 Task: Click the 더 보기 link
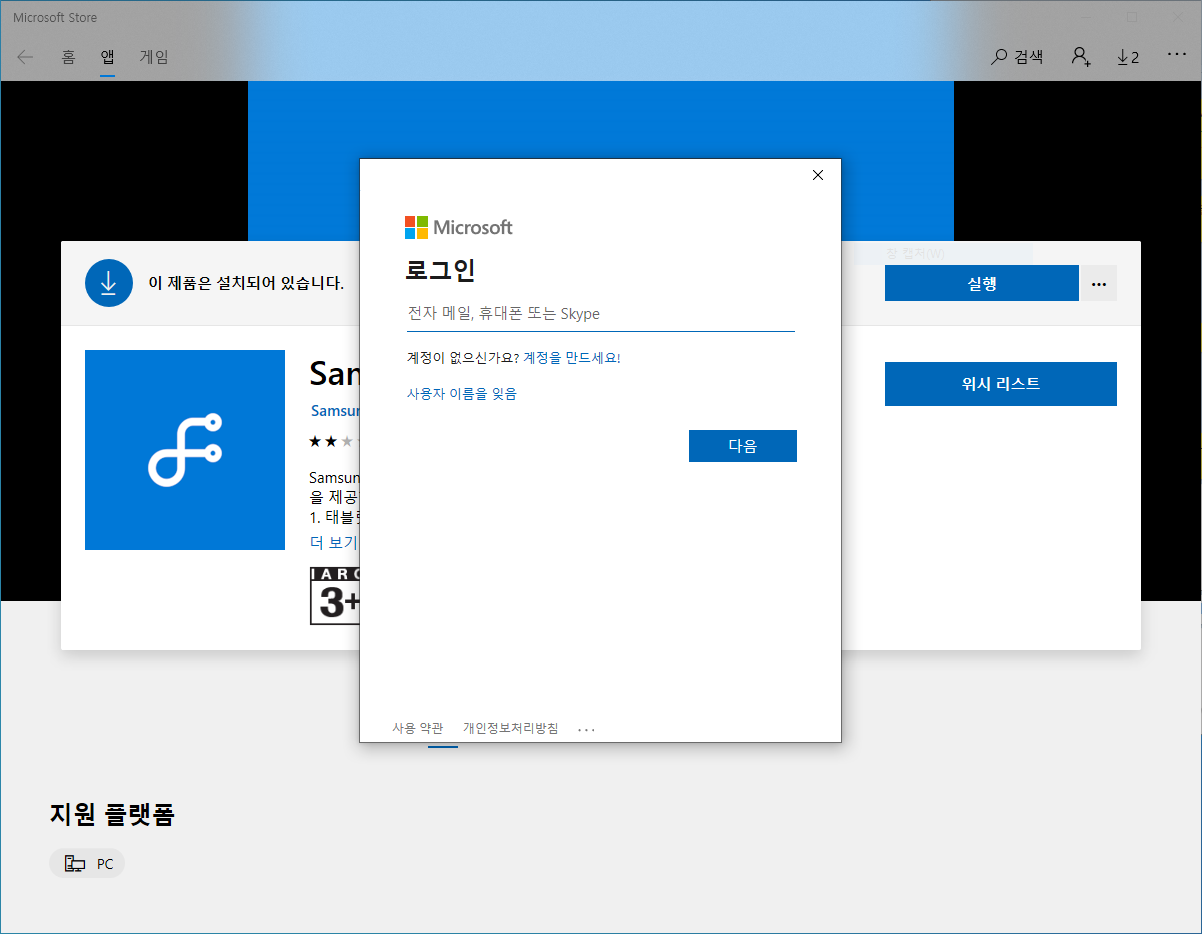coord(334,542)
